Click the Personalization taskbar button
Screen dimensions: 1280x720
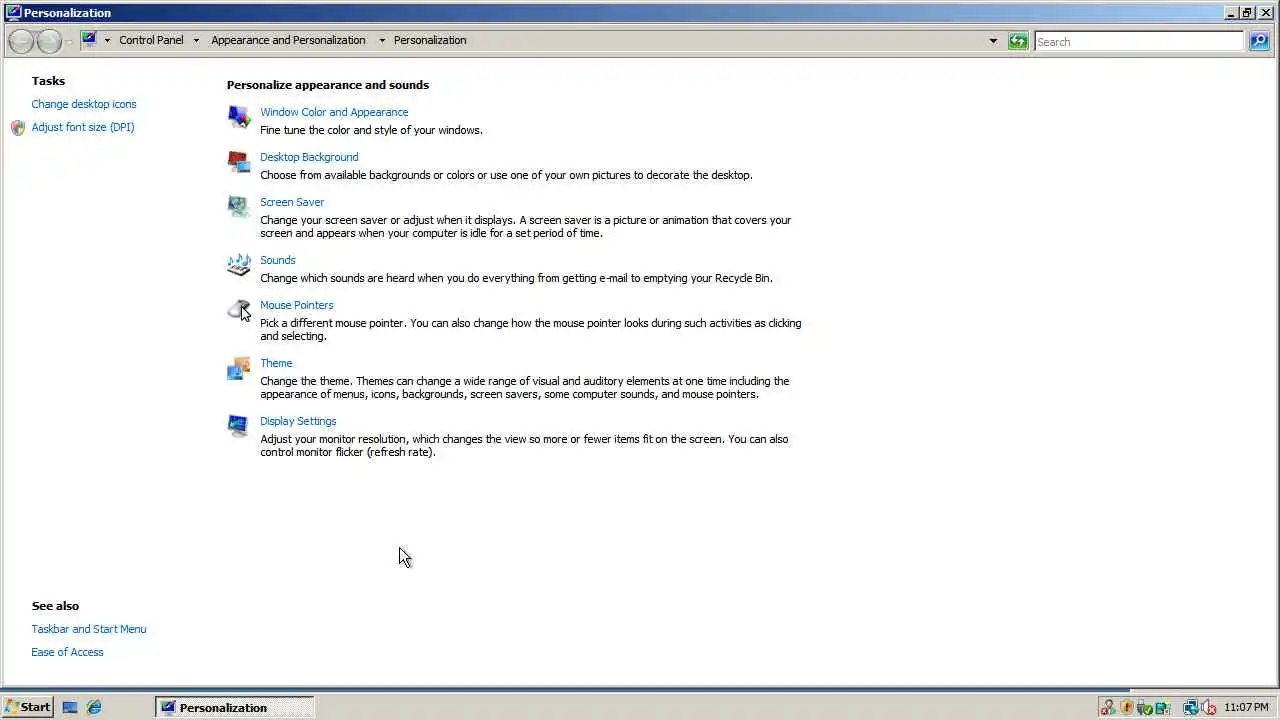pyautogui.click(x=235, y=707)
